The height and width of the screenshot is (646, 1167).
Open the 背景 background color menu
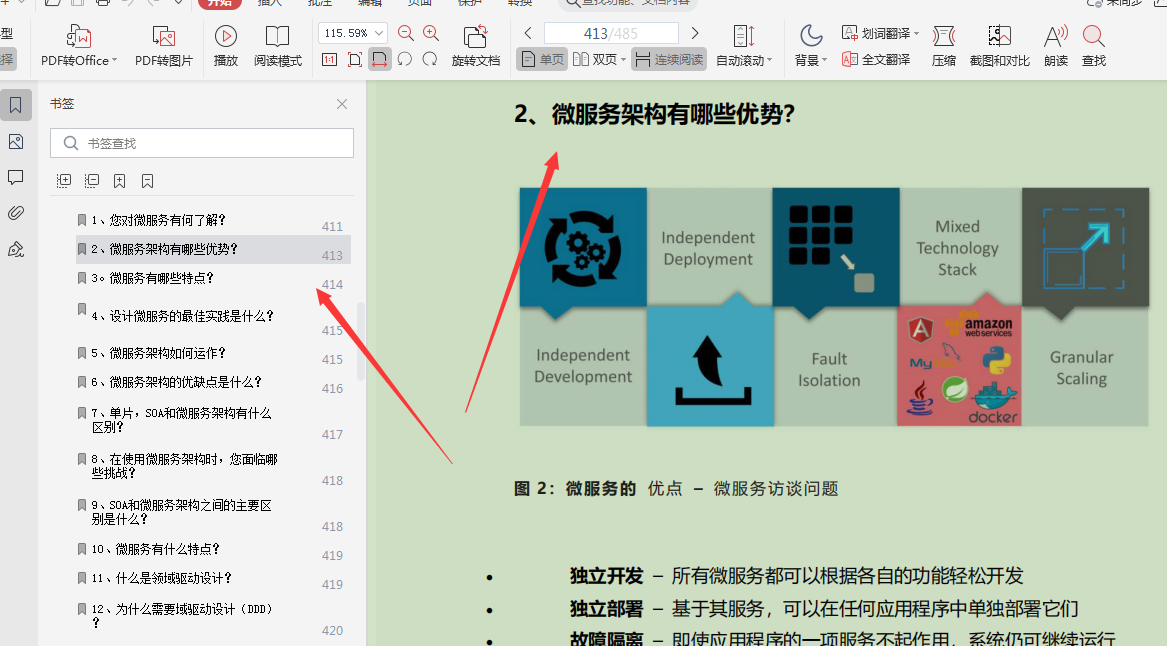[x=810, y=45]
